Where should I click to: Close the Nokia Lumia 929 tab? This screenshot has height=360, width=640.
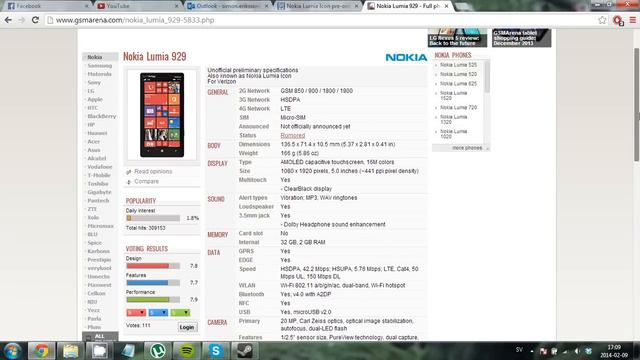click(446, 6)
